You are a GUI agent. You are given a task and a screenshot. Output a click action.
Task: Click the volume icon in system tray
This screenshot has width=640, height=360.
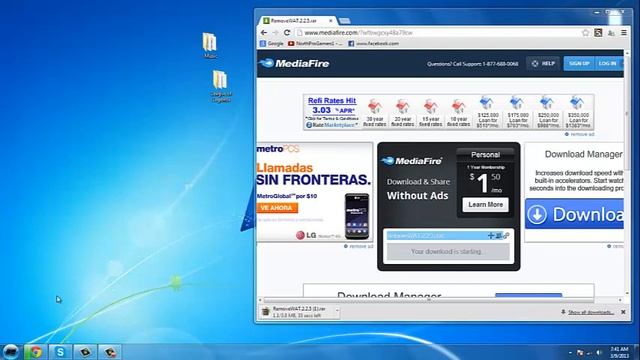pyautogui.click(x=599, y=353)
